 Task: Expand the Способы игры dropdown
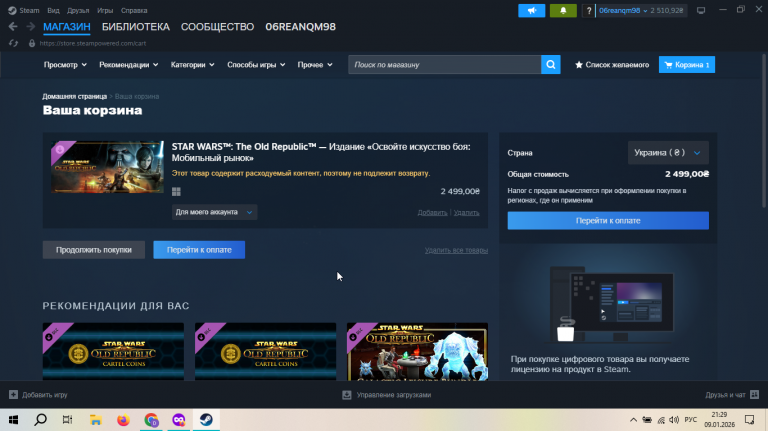coord(256,65)
